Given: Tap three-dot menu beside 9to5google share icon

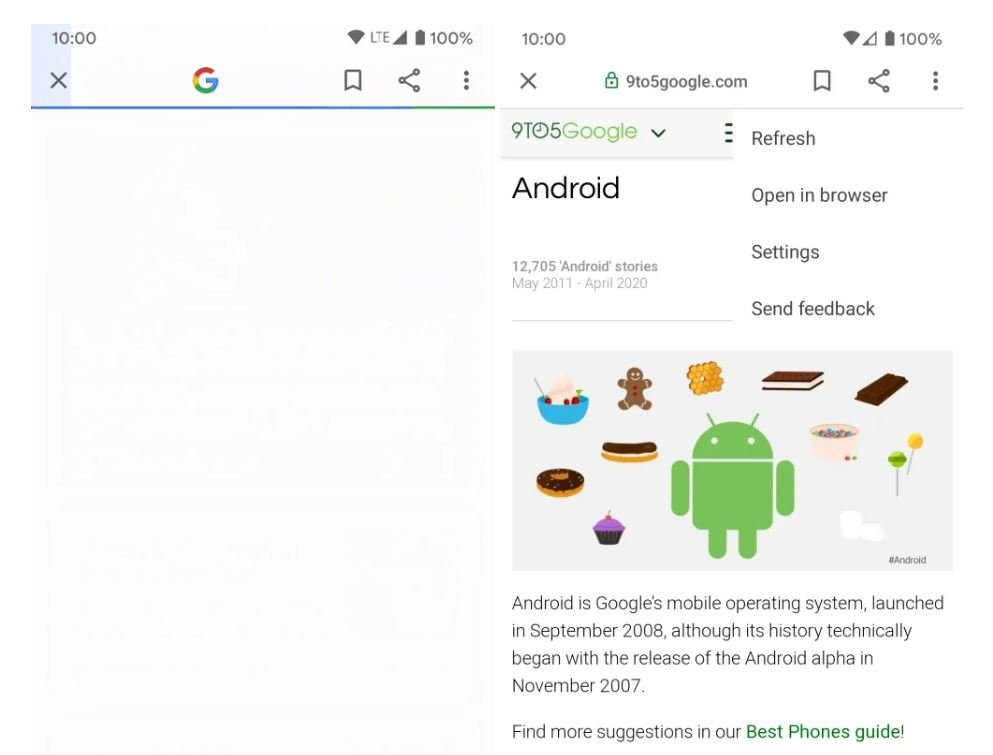Looking at the screenshot, I should [935, 81].
